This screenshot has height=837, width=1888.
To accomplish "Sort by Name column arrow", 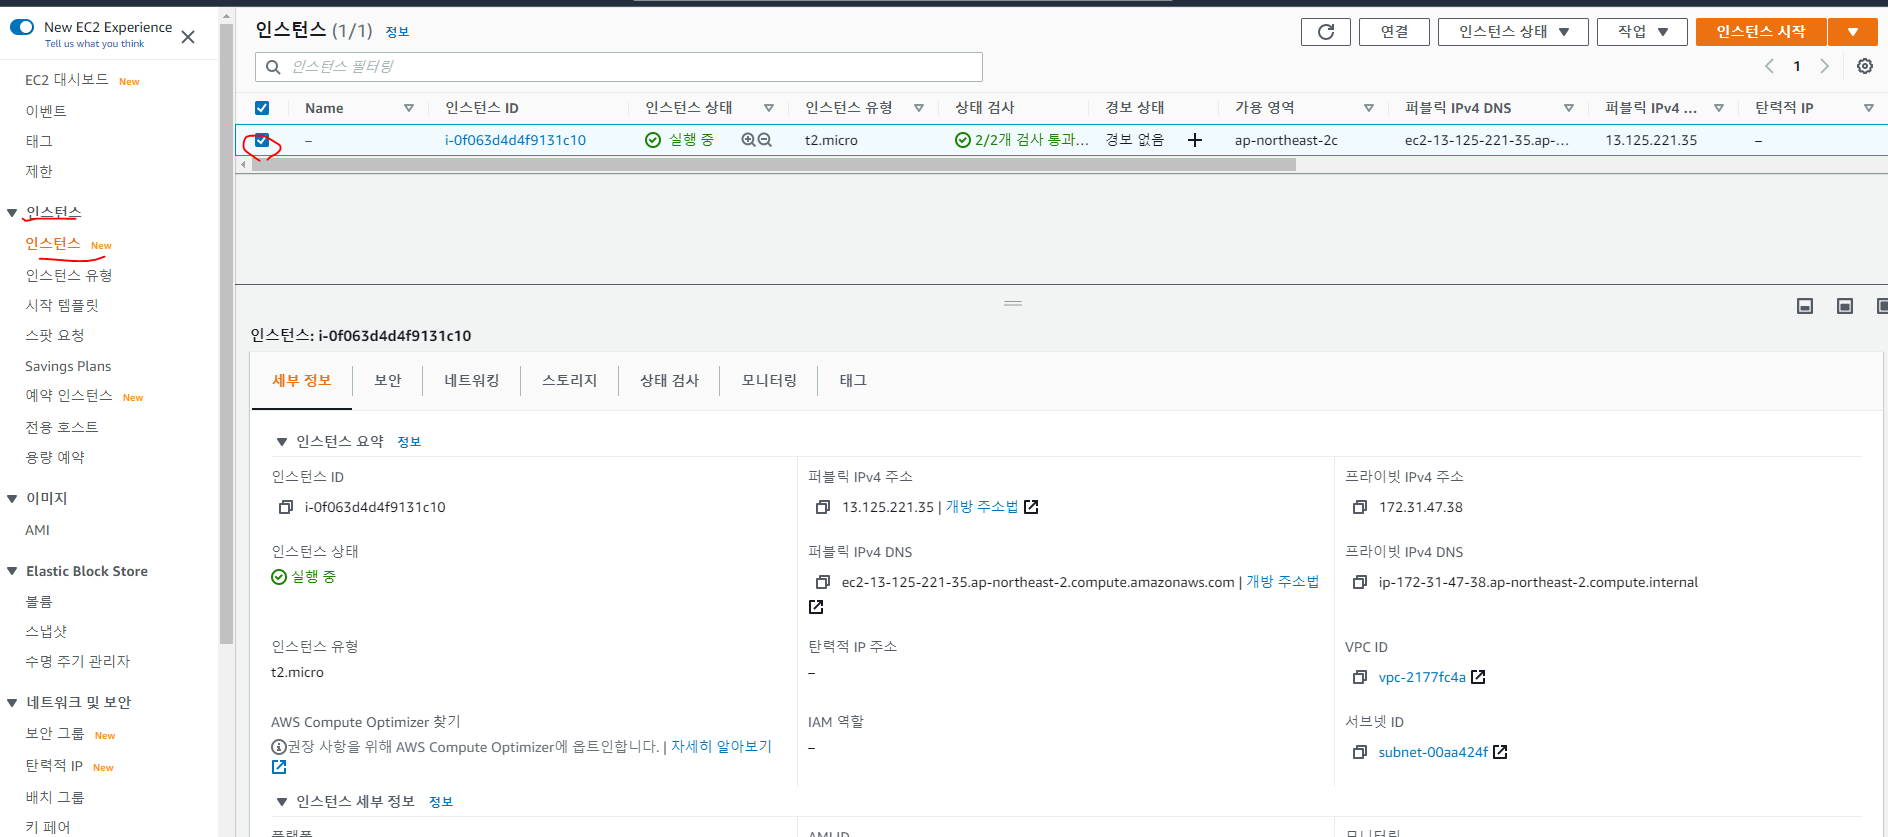I will [409, 108].
